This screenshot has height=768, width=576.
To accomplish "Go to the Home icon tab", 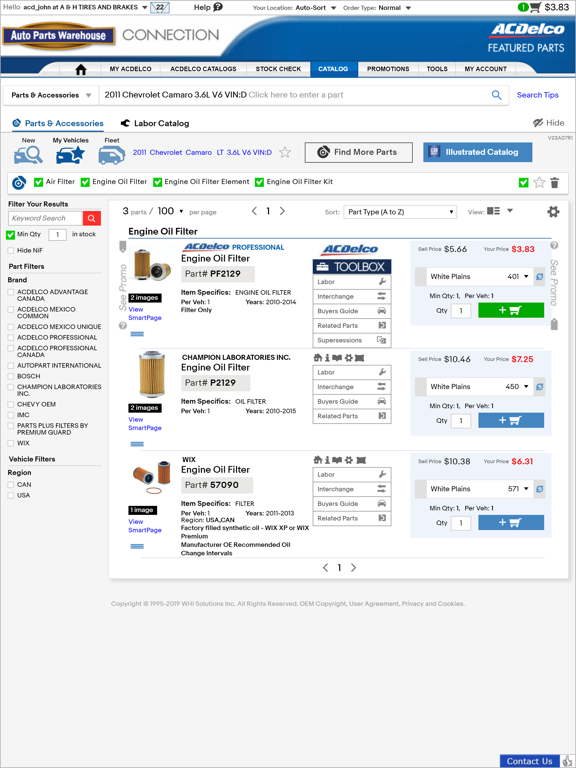I will tap(81, 70).
